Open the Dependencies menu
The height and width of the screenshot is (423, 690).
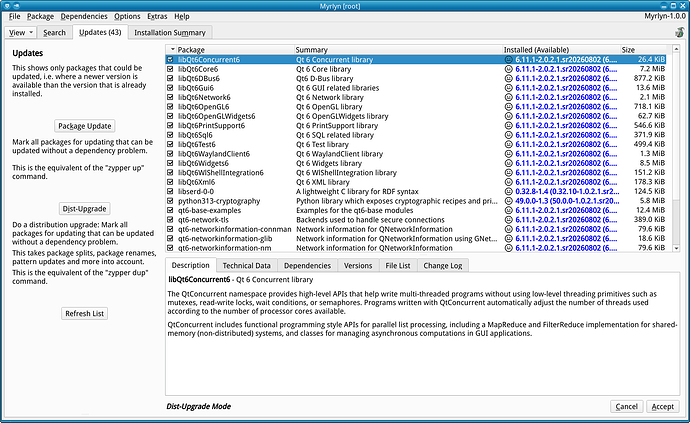point(84,16)
